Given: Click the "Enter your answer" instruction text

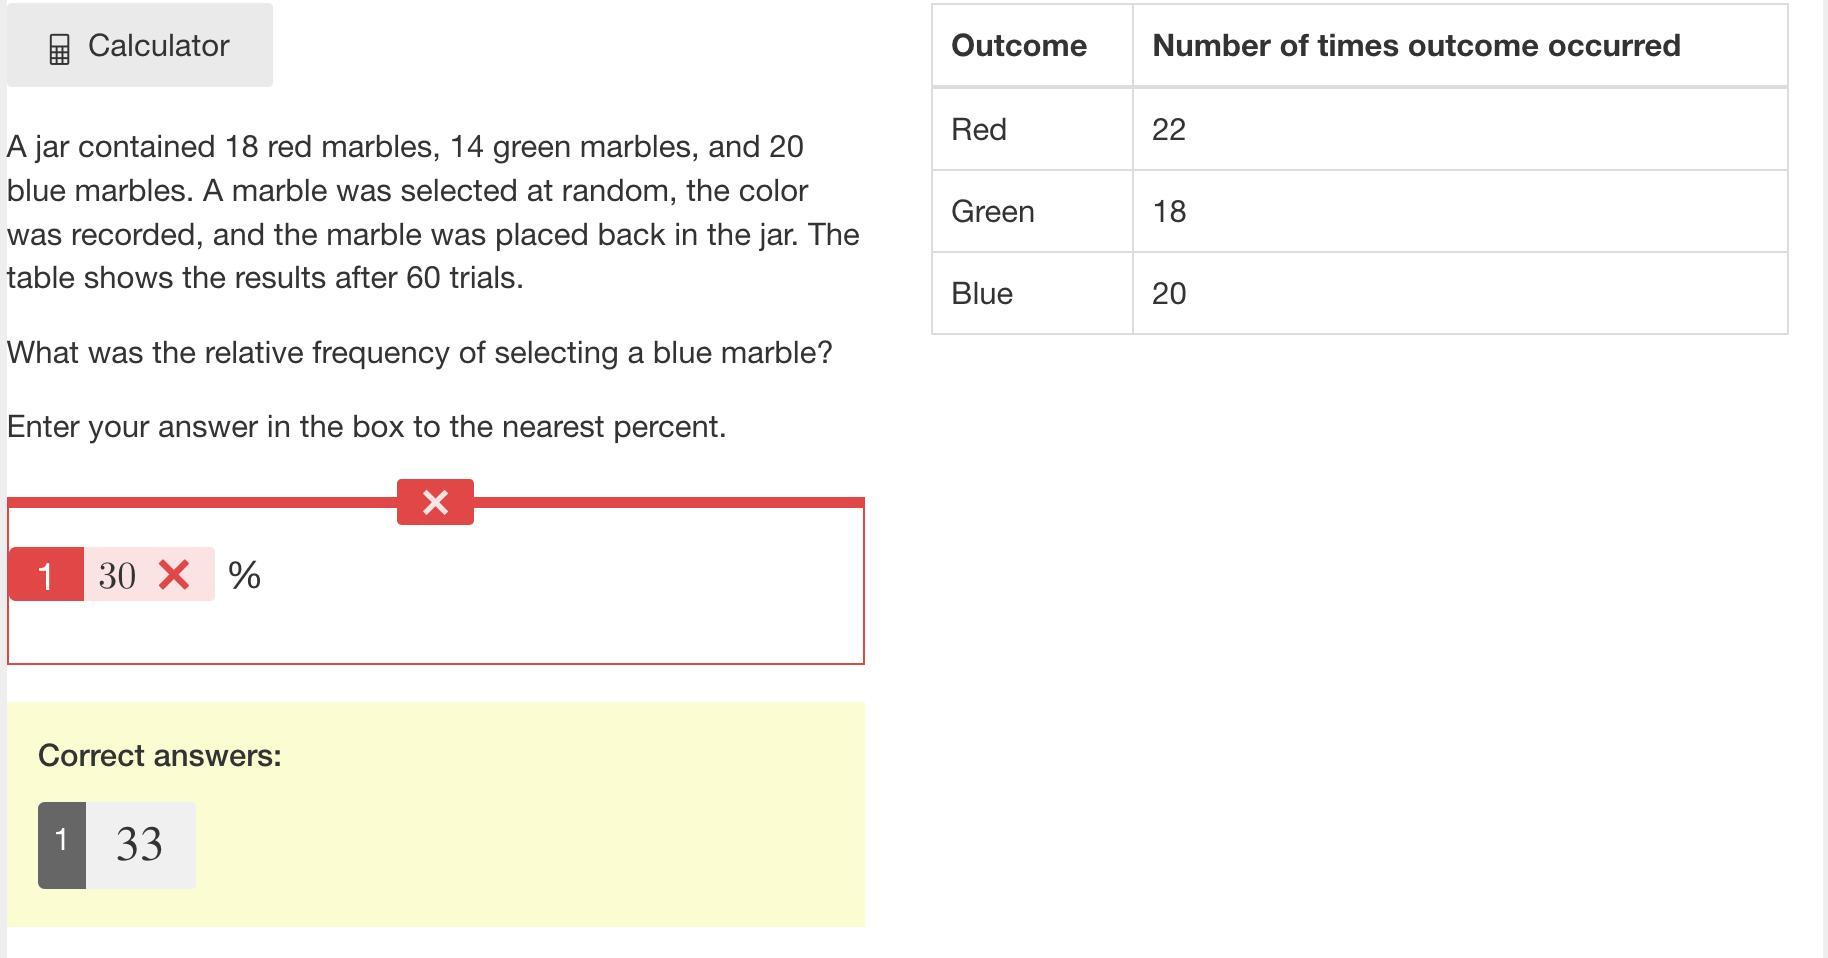Looking at the screenshot, I should 366,426.
